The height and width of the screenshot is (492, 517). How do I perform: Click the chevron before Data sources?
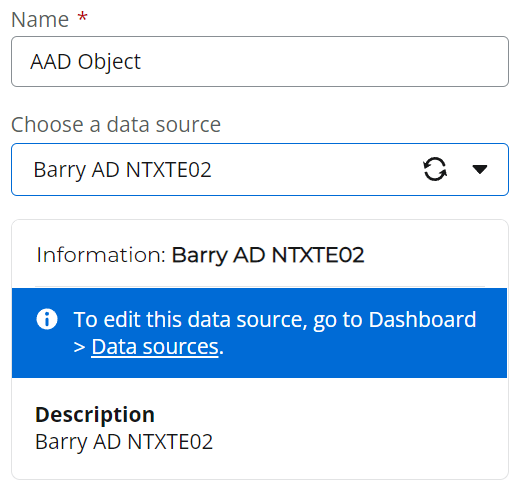coord(79,347)
